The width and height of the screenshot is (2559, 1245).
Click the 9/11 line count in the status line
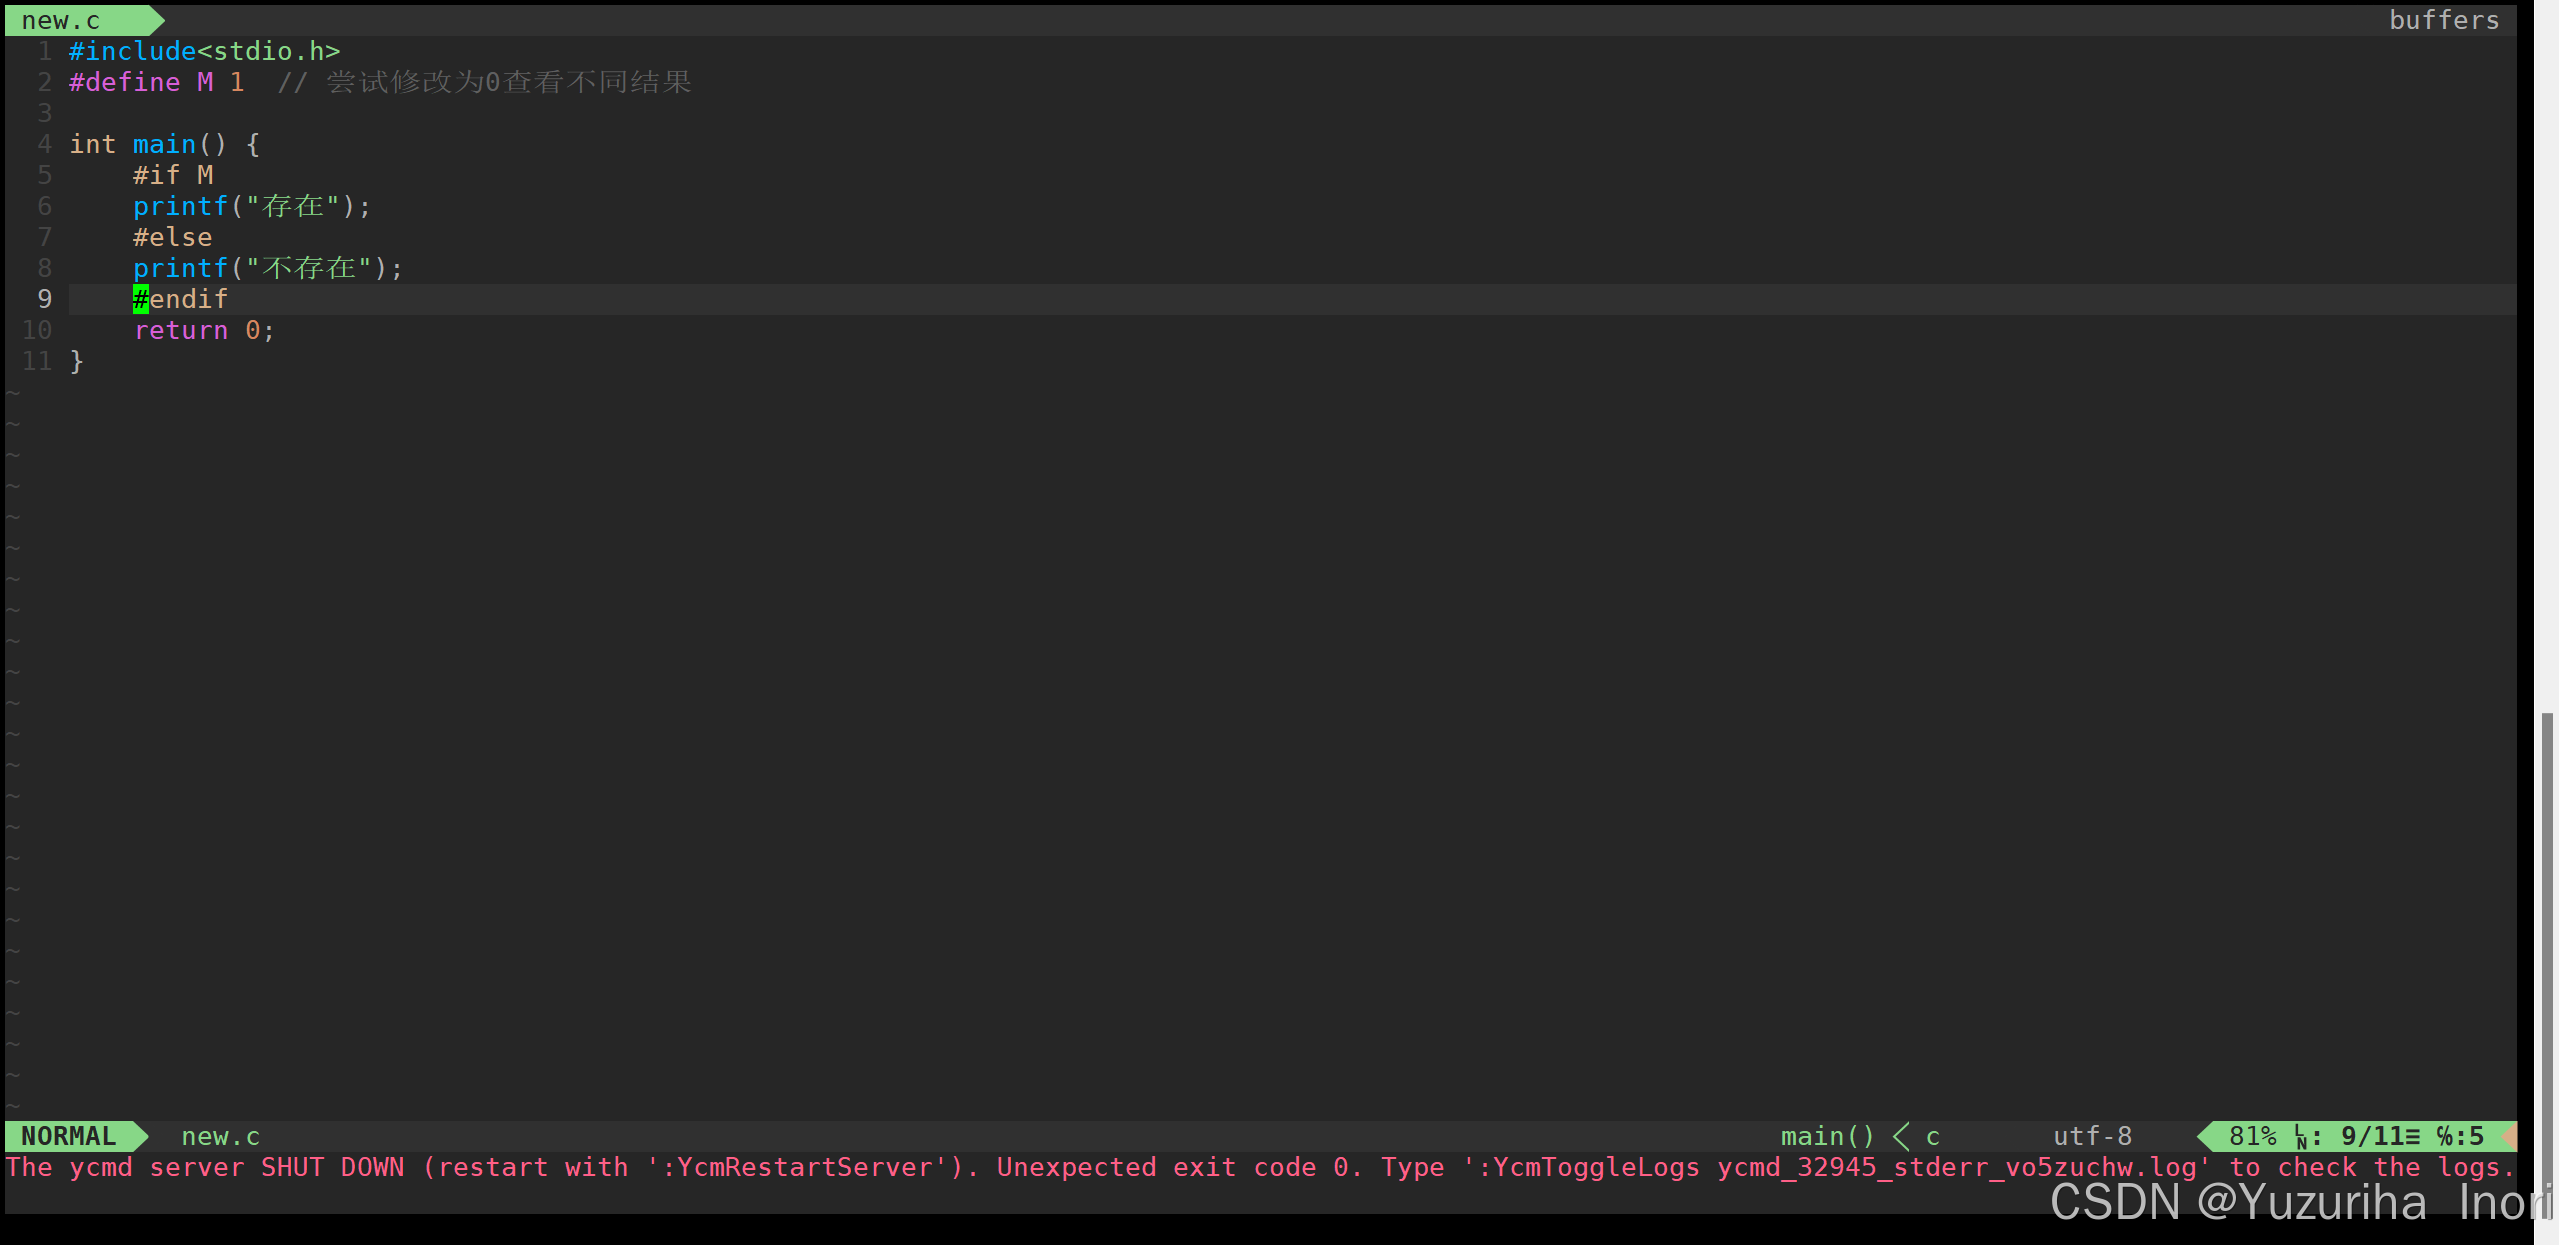(2373, 1136)
